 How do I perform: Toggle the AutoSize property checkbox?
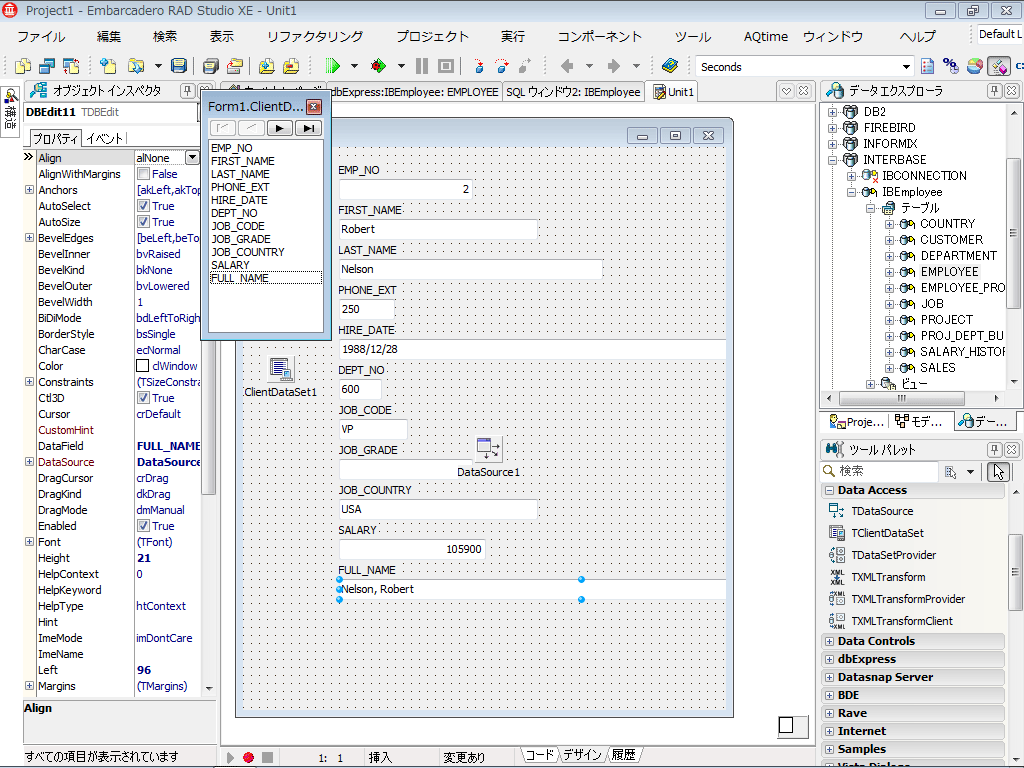point(144,222)
